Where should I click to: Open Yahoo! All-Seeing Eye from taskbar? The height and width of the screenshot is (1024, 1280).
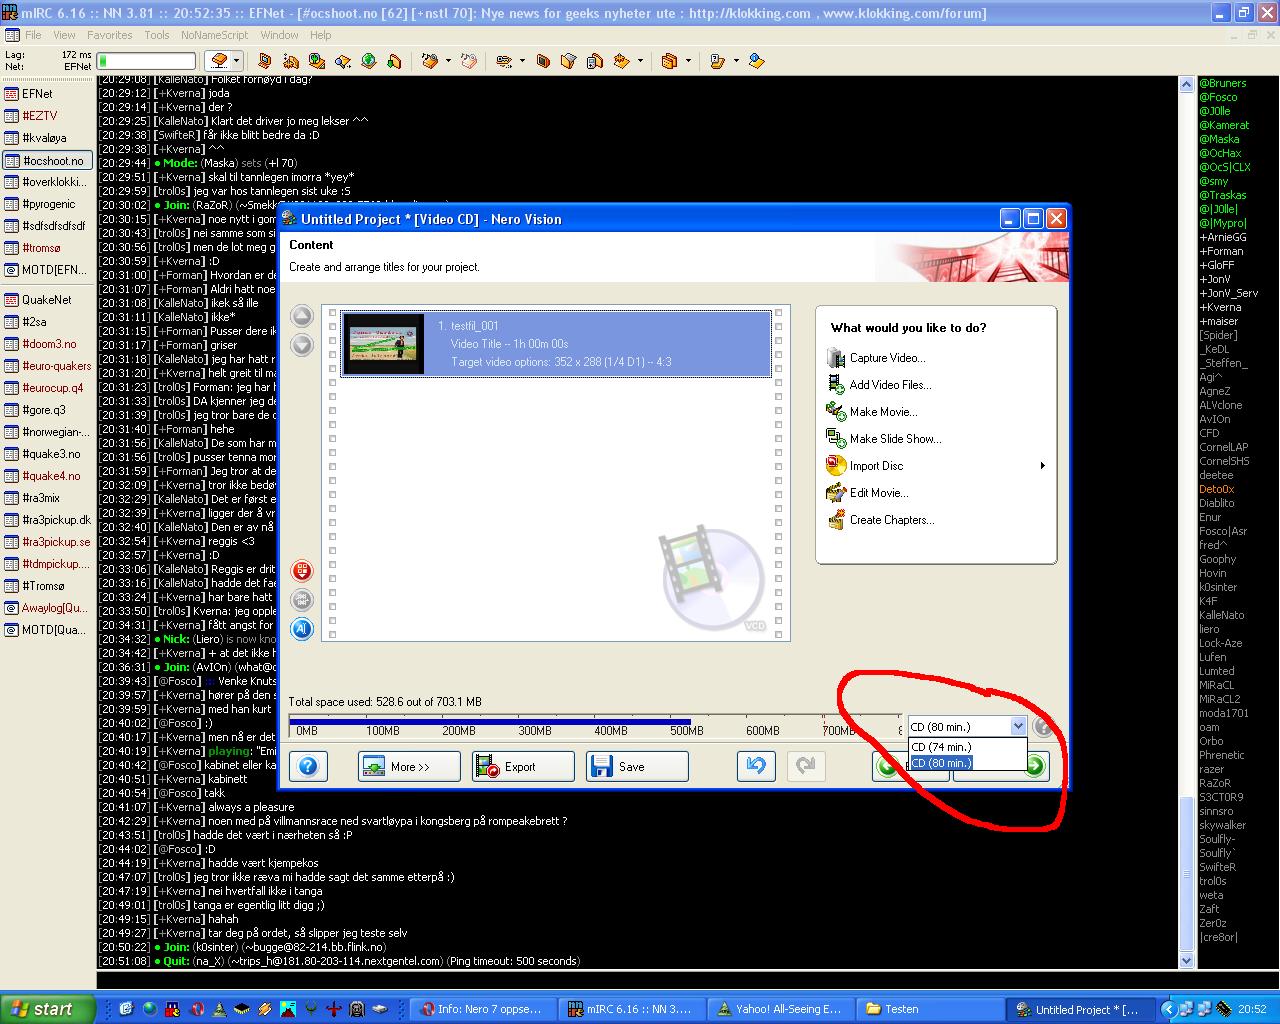(x=778, y=1009)
